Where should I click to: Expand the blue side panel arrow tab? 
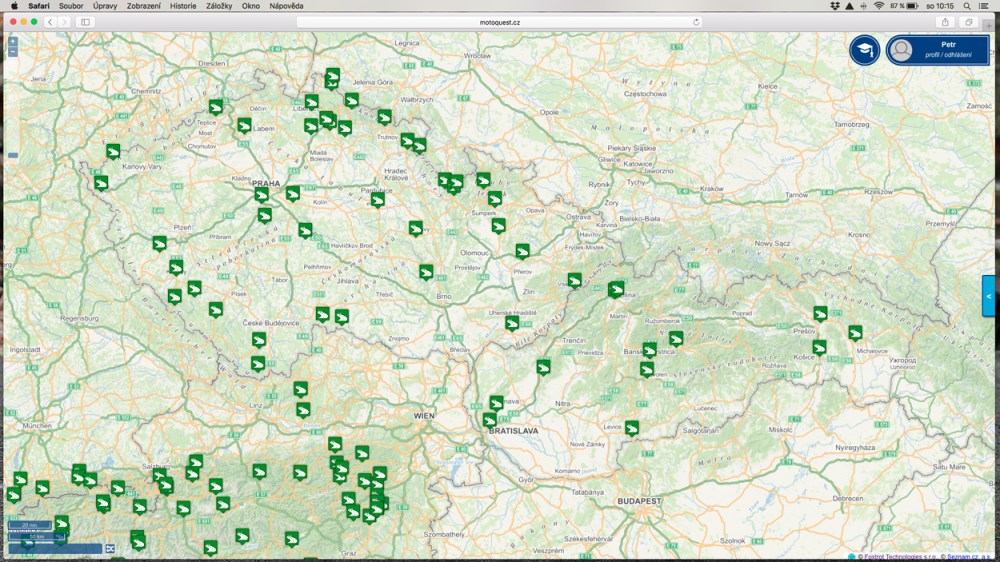pos(989,296)
